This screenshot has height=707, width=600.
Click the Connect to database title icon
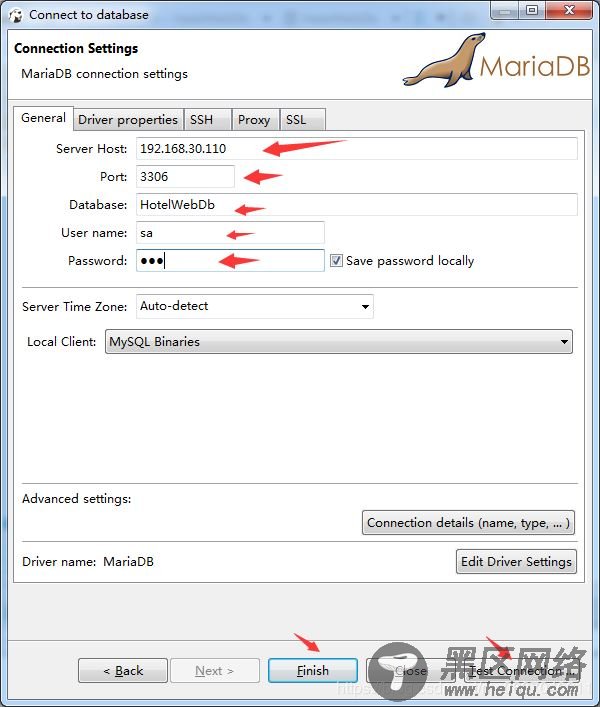pos(16,15)
